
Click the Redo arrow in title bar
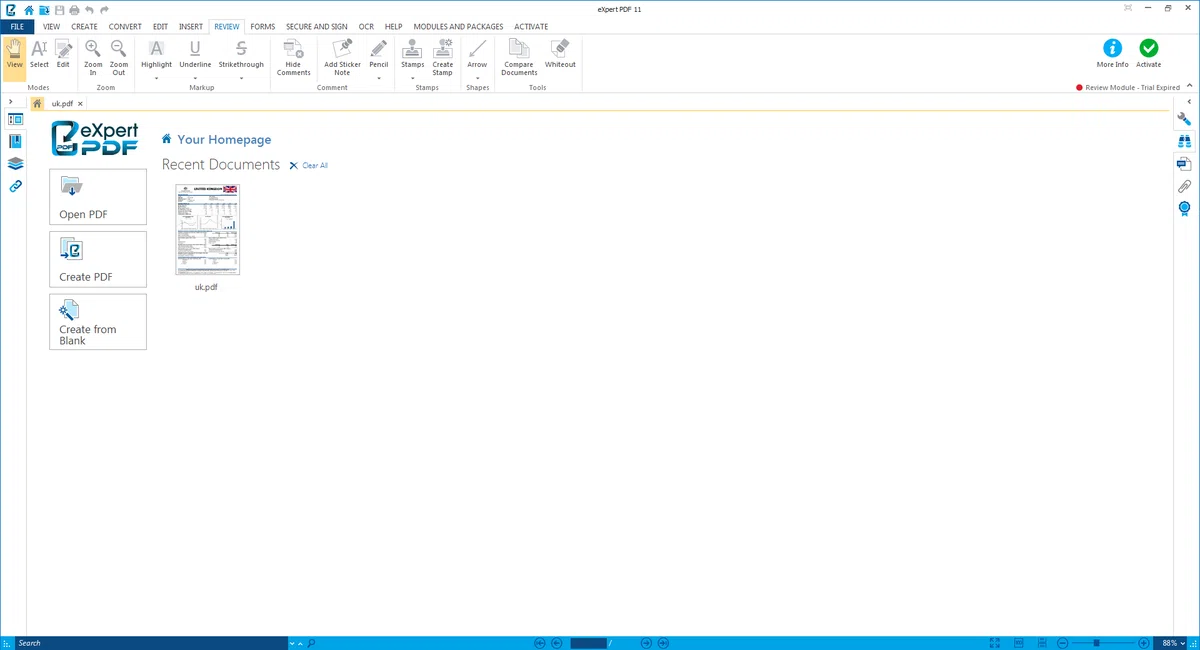pos(104,9)
